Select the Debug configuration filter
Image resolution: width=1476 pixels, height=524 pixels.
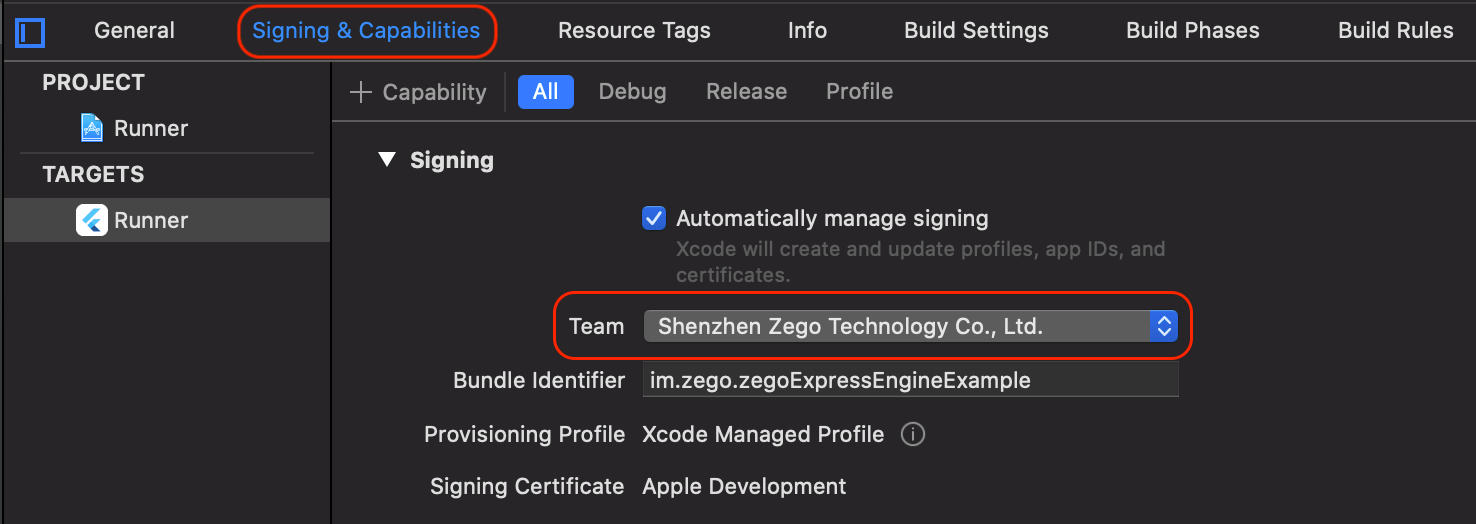coord(632,92)
